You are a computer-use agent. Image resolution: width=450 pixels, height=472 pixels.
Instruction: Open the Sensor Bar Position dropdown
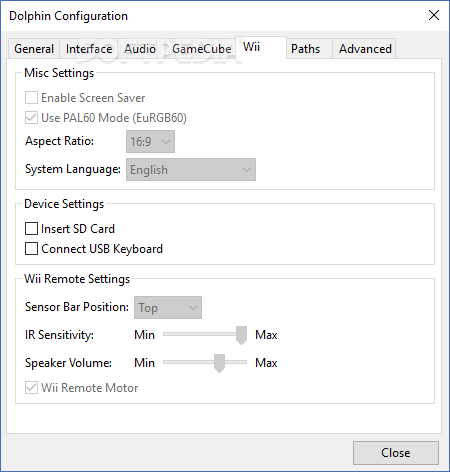click(x=168, y=307)
